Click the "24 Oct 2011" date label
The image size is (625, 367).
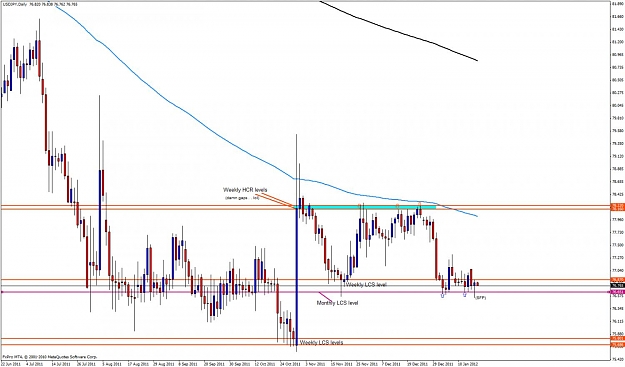pyautogui.click(x=290, y=364)
